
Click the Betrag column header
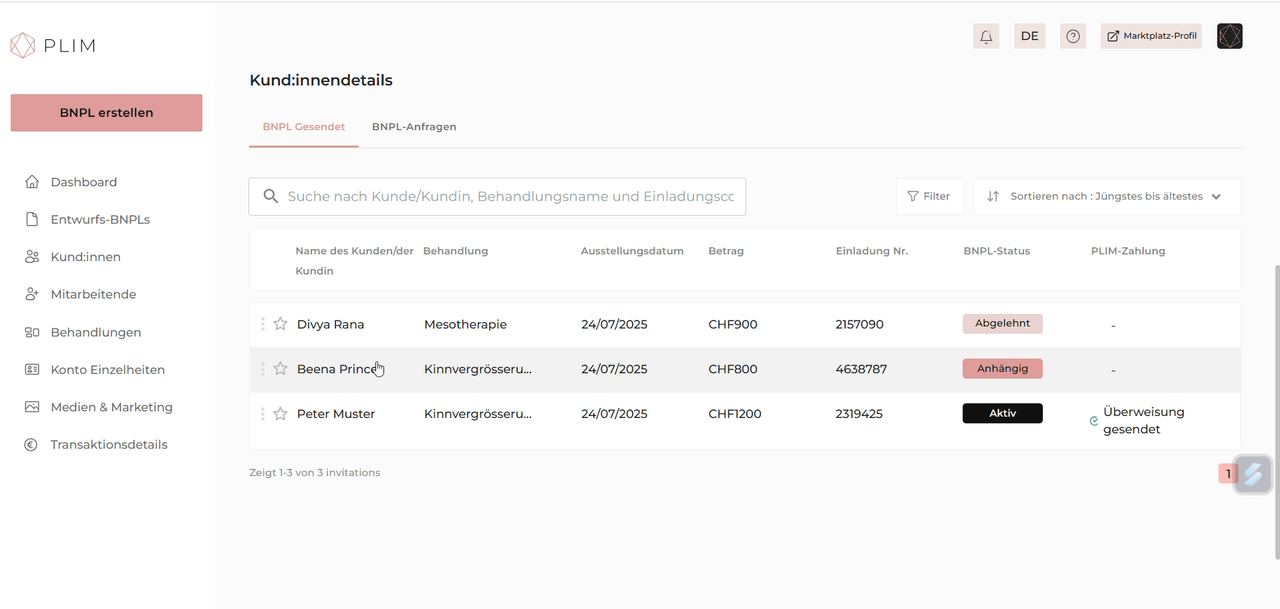tap(726, 251)
